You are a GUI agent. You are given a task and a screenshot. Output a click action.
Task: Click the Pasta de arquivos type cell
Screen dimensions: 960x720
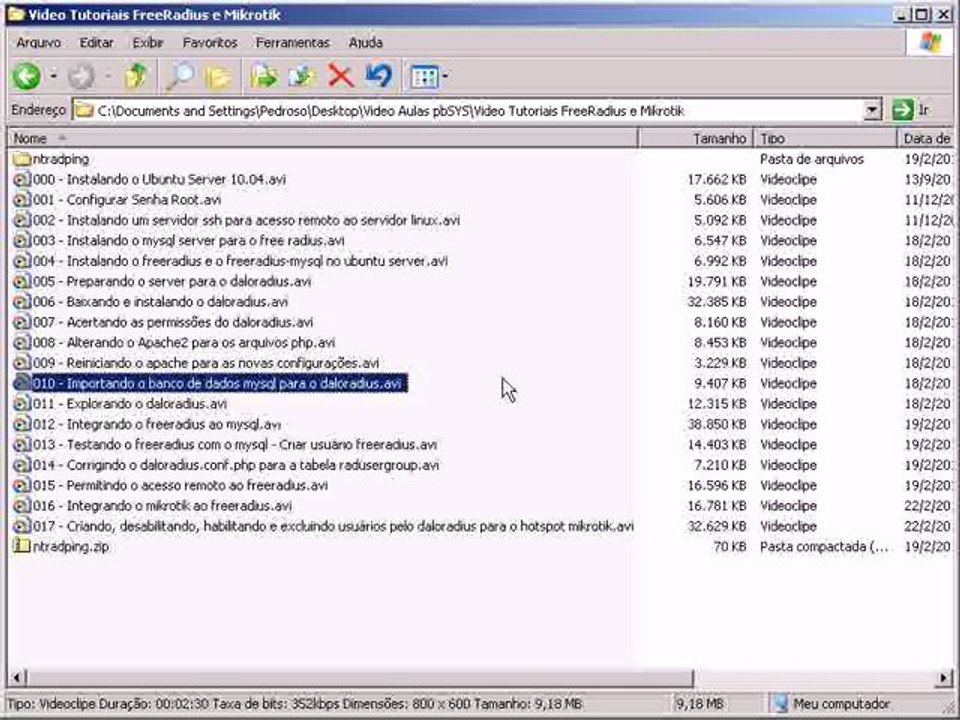click(812, 159)
